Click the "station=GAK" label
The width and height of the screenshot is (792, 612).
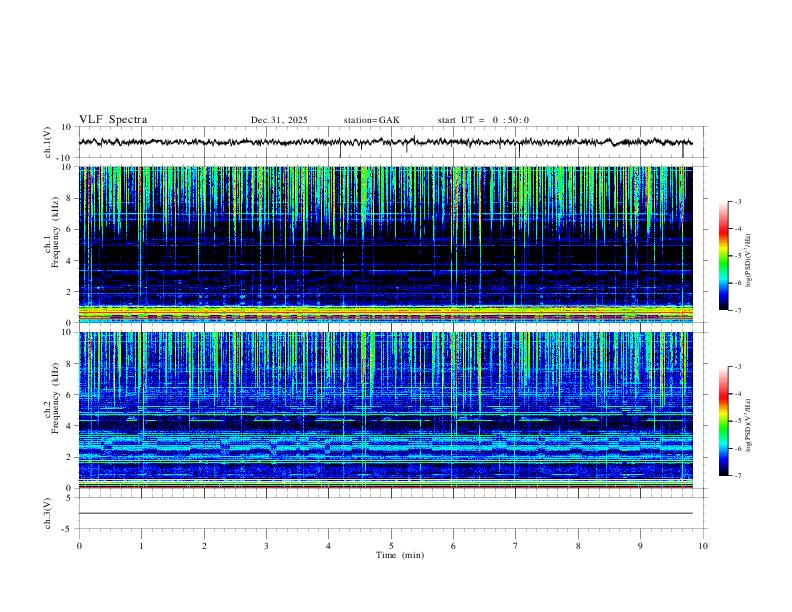pos(372,120)
